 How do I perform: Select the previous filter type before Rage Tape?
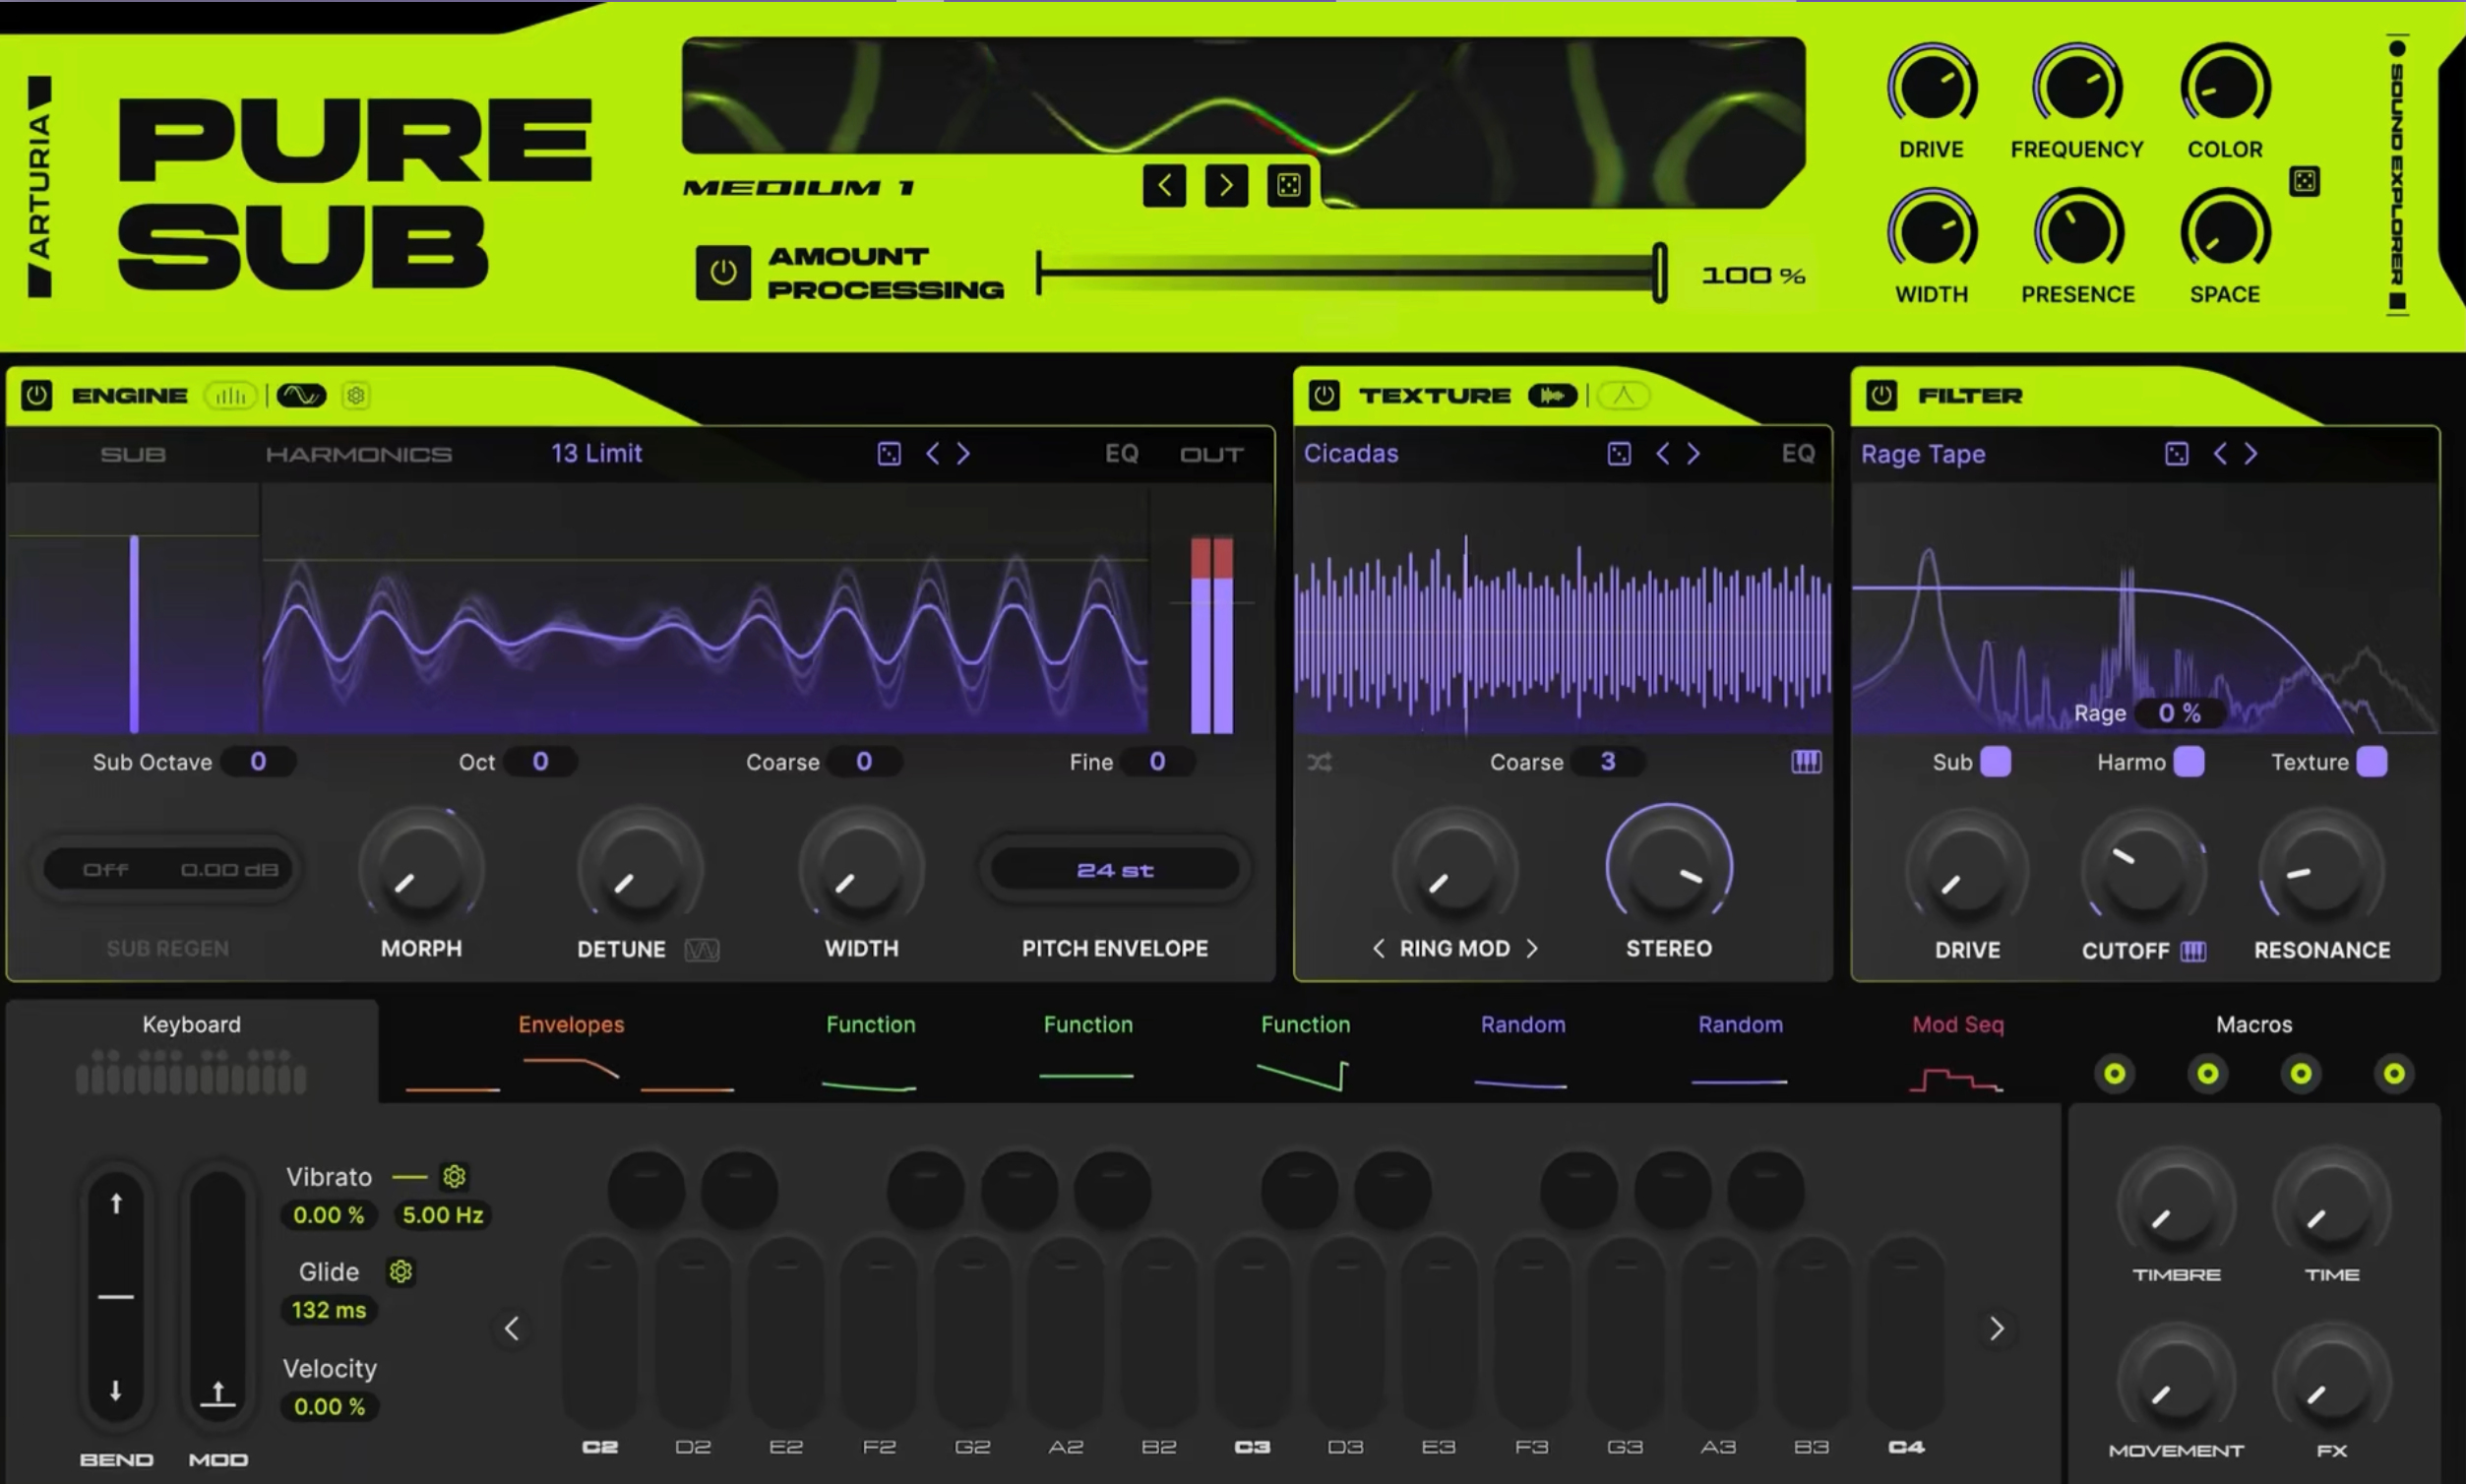pyautogui.click(x=2219, y=454)
